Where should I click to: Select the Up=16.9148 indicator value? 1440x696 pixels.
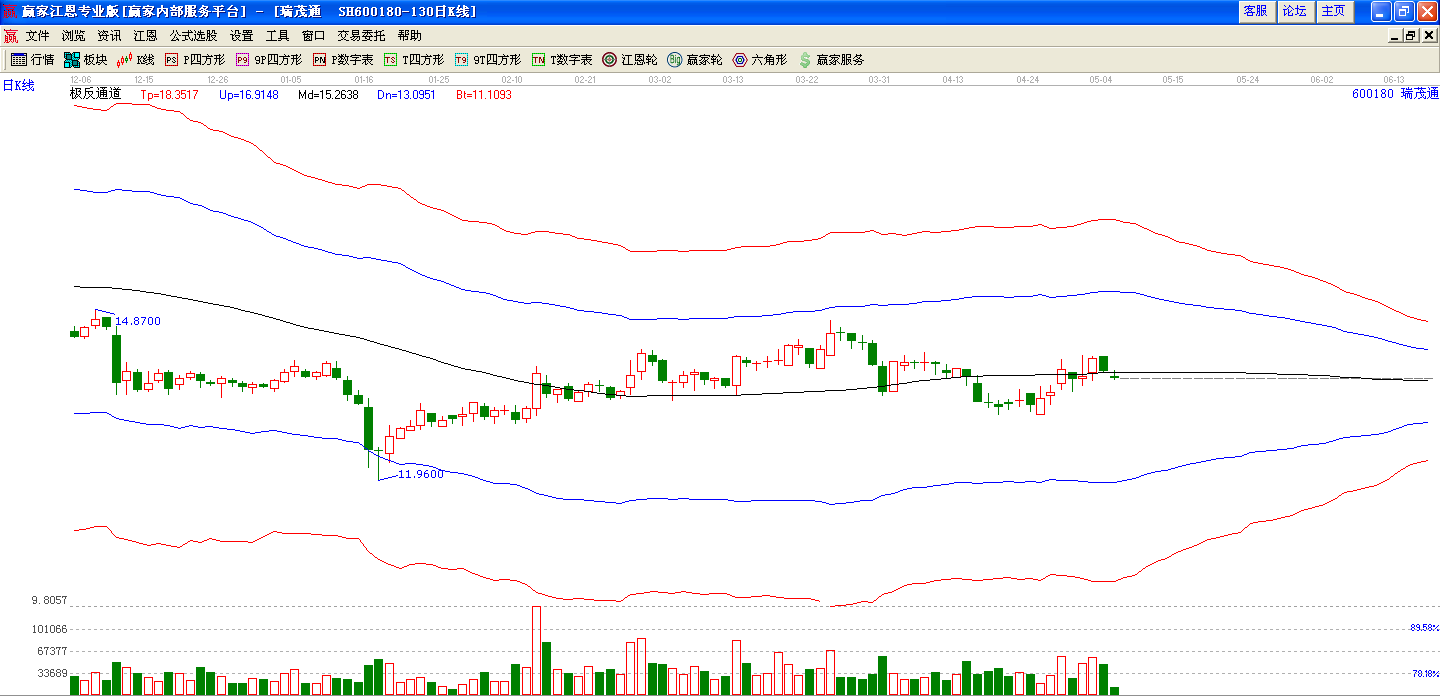pos(249,95)
